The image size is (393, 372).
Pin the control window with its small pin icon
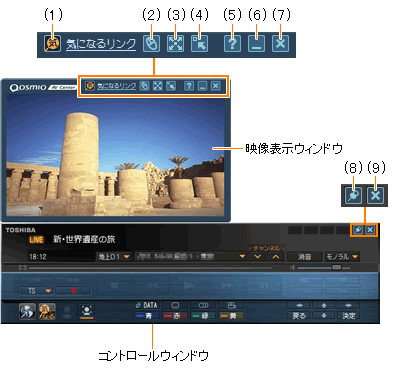(x=358, y=230)
